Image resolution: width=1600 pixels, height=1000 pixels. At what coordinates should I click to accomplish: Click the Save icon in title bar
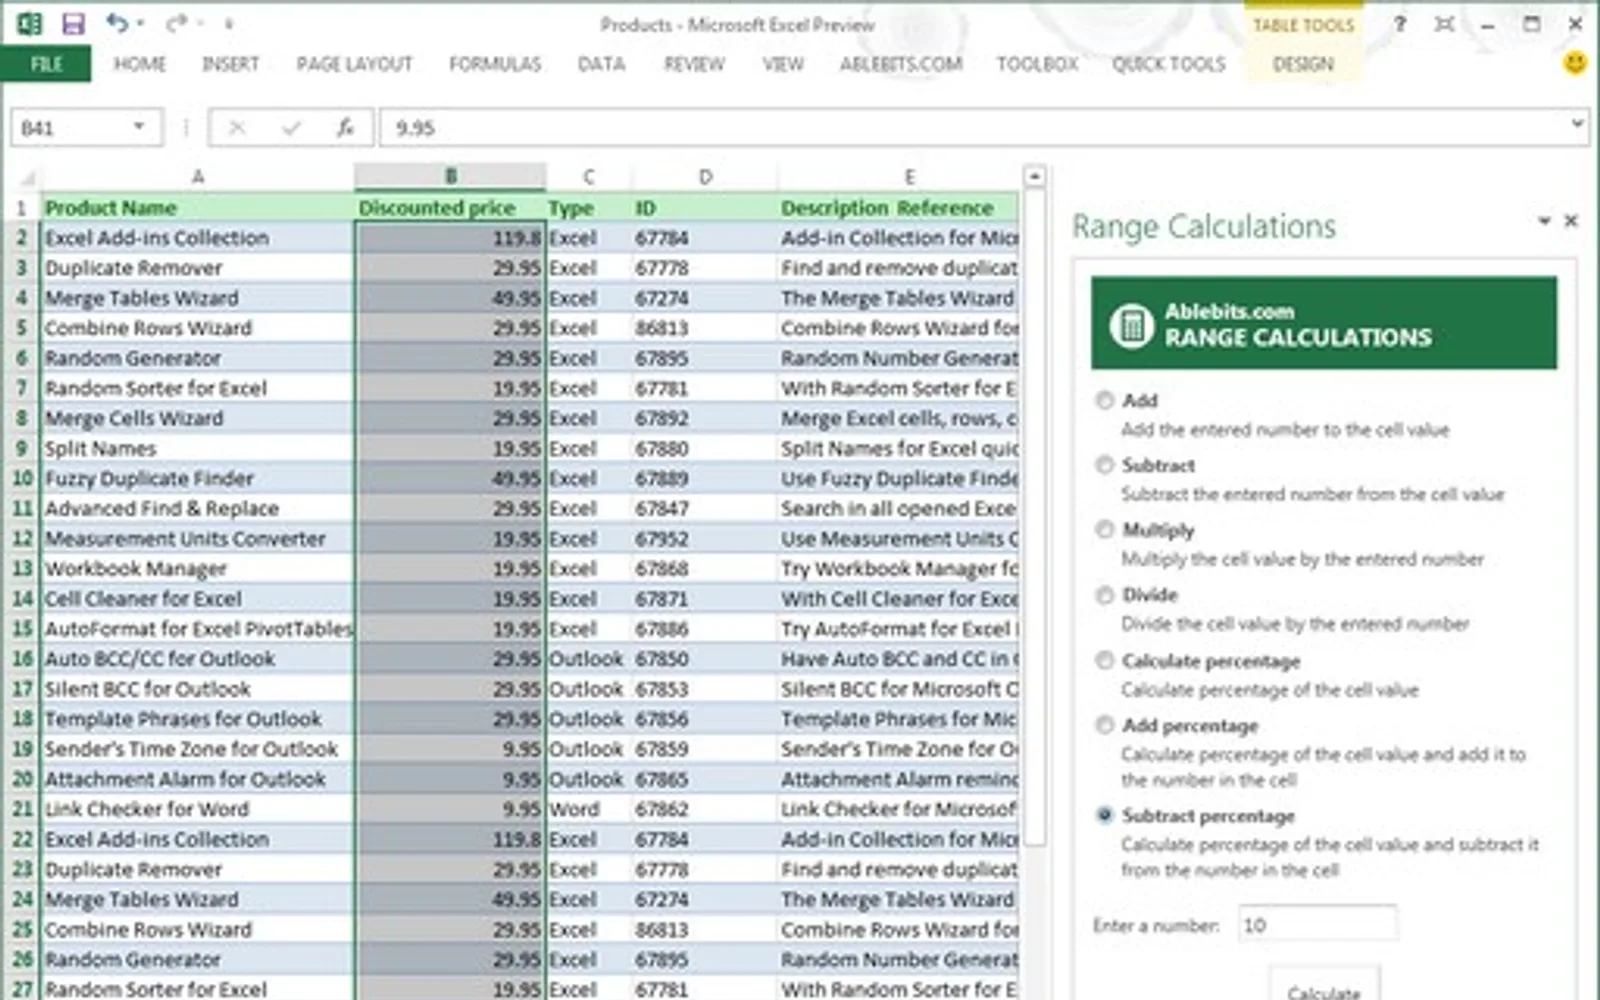[73, 23]
